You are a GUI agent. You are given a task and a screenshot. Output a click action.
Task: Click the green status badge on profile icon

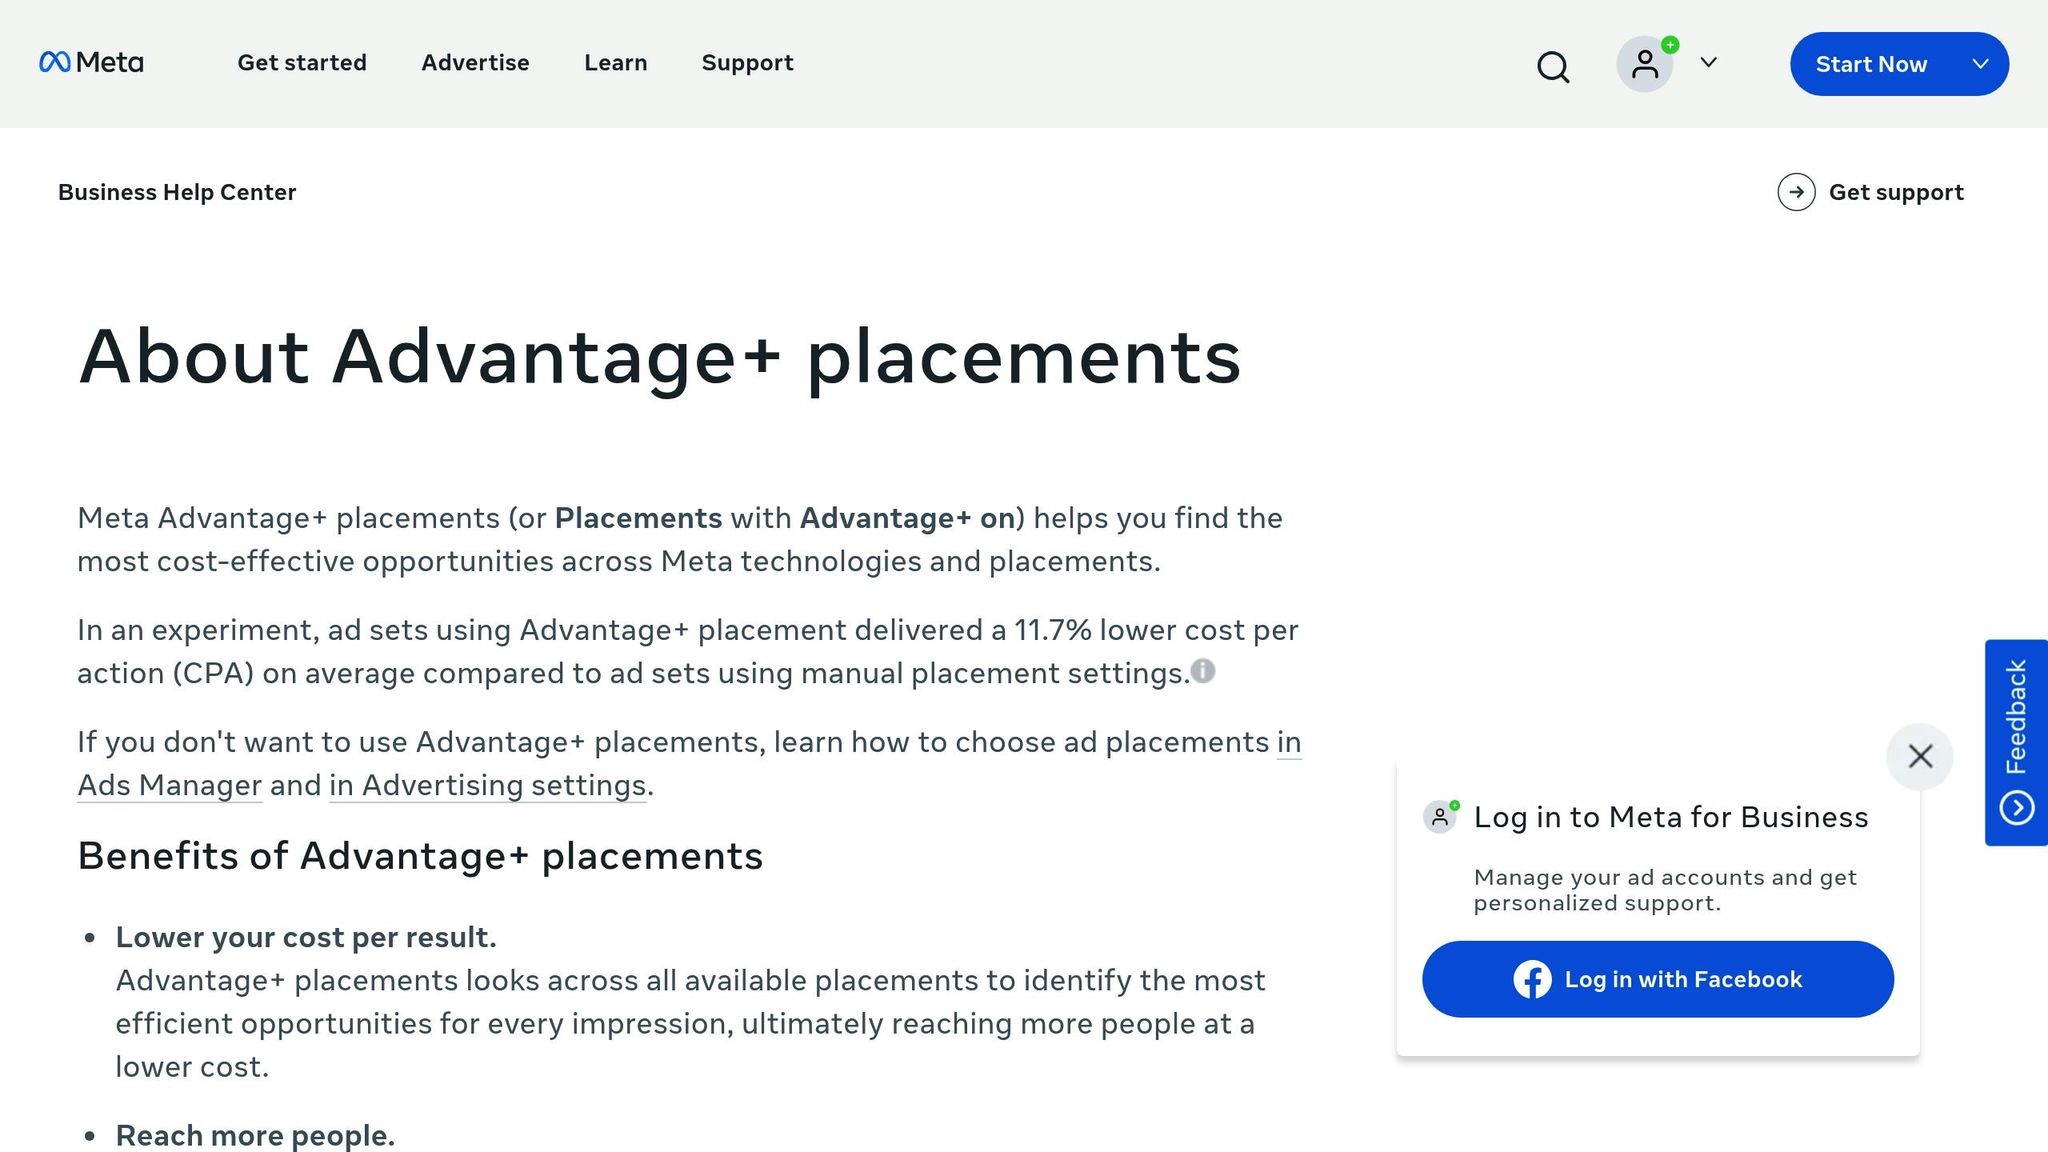tap(1668, 45)
